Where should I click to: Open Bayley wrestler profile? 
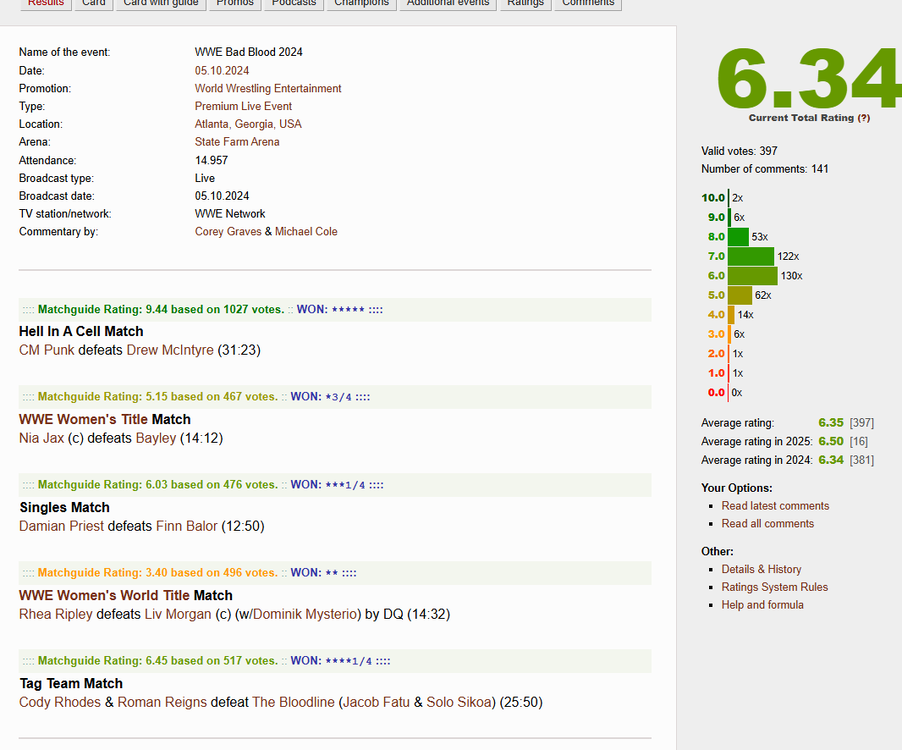coord(156,438)
